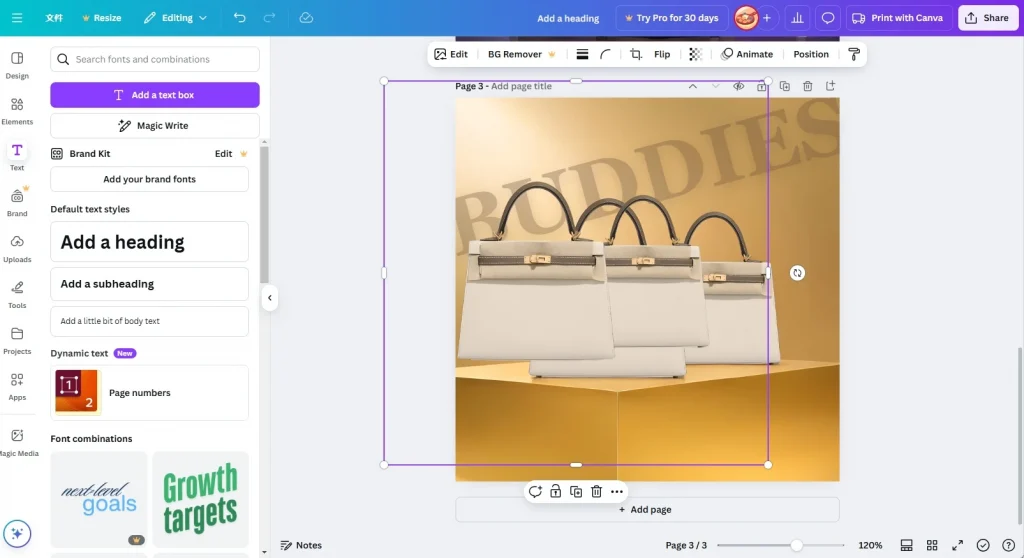Open the corner rounding tool

coord(606,54)
